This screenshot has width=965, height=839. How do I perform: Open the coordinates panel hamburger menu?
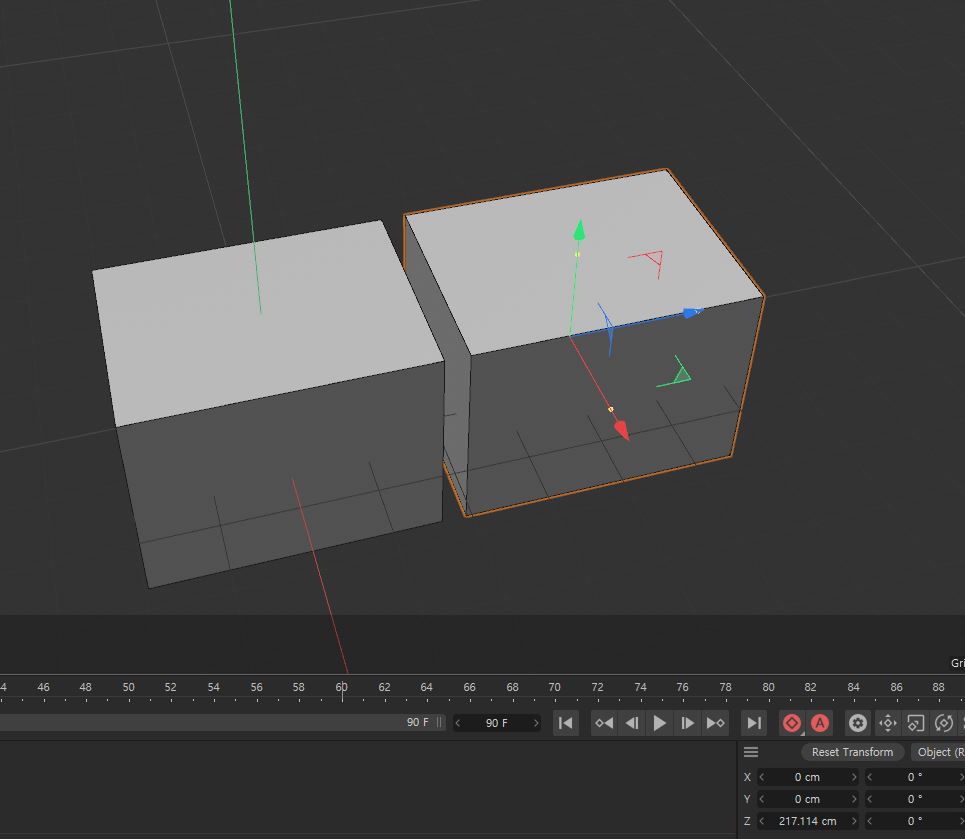pos(751,752)
